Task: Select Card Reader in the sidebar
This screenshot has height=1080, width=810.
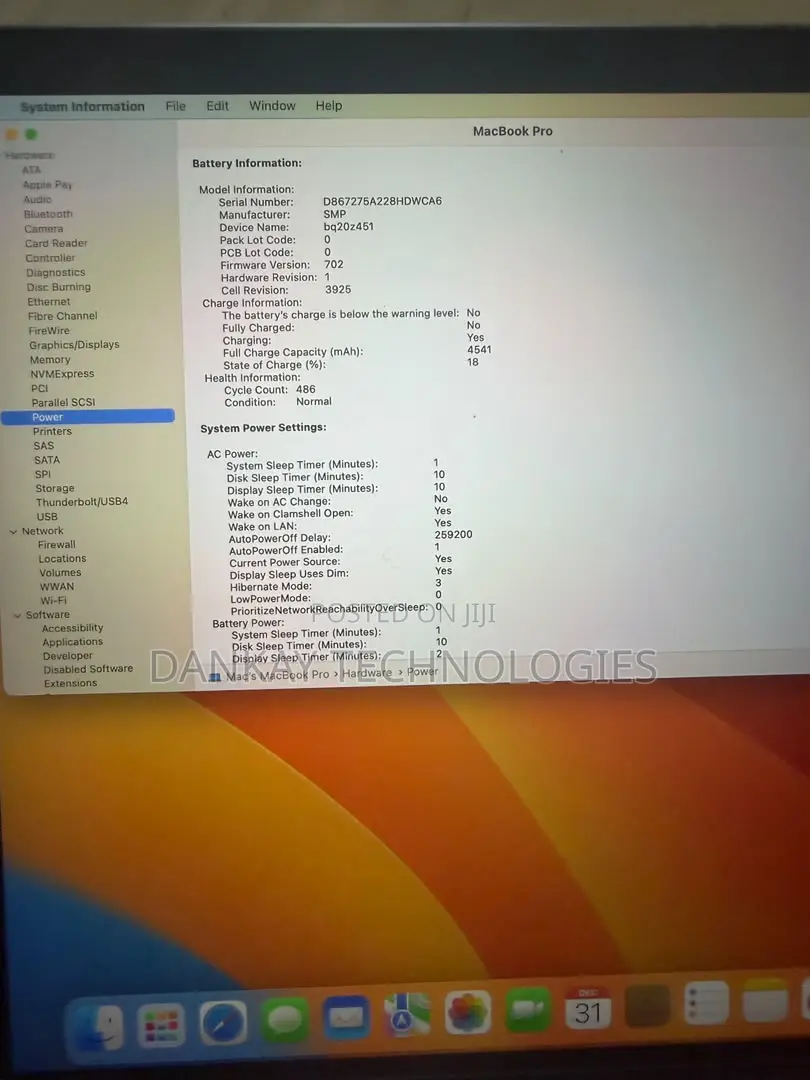Action: coord(56,243)
